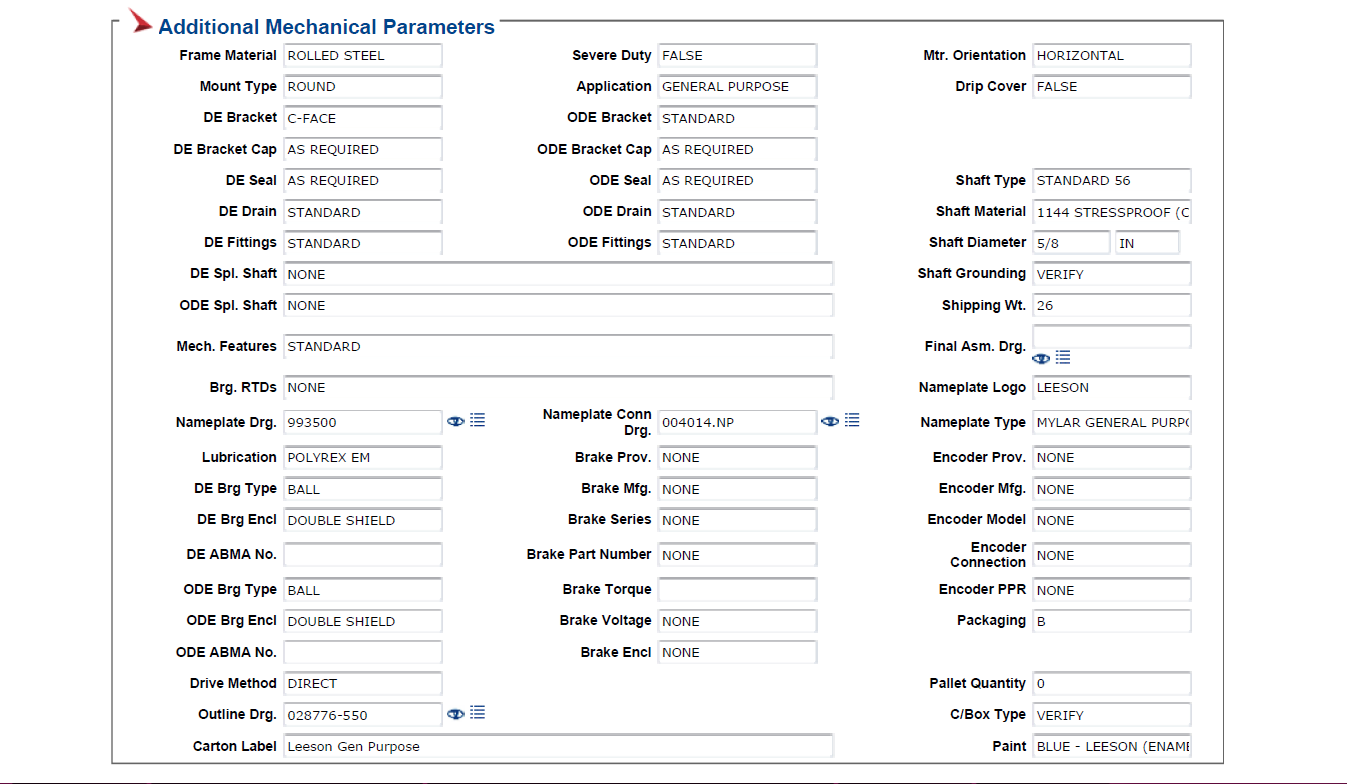Viewport: 1347px width, 784px height.
Task: Select the Nameplate Logo field LEESON
Action: 1112,388
